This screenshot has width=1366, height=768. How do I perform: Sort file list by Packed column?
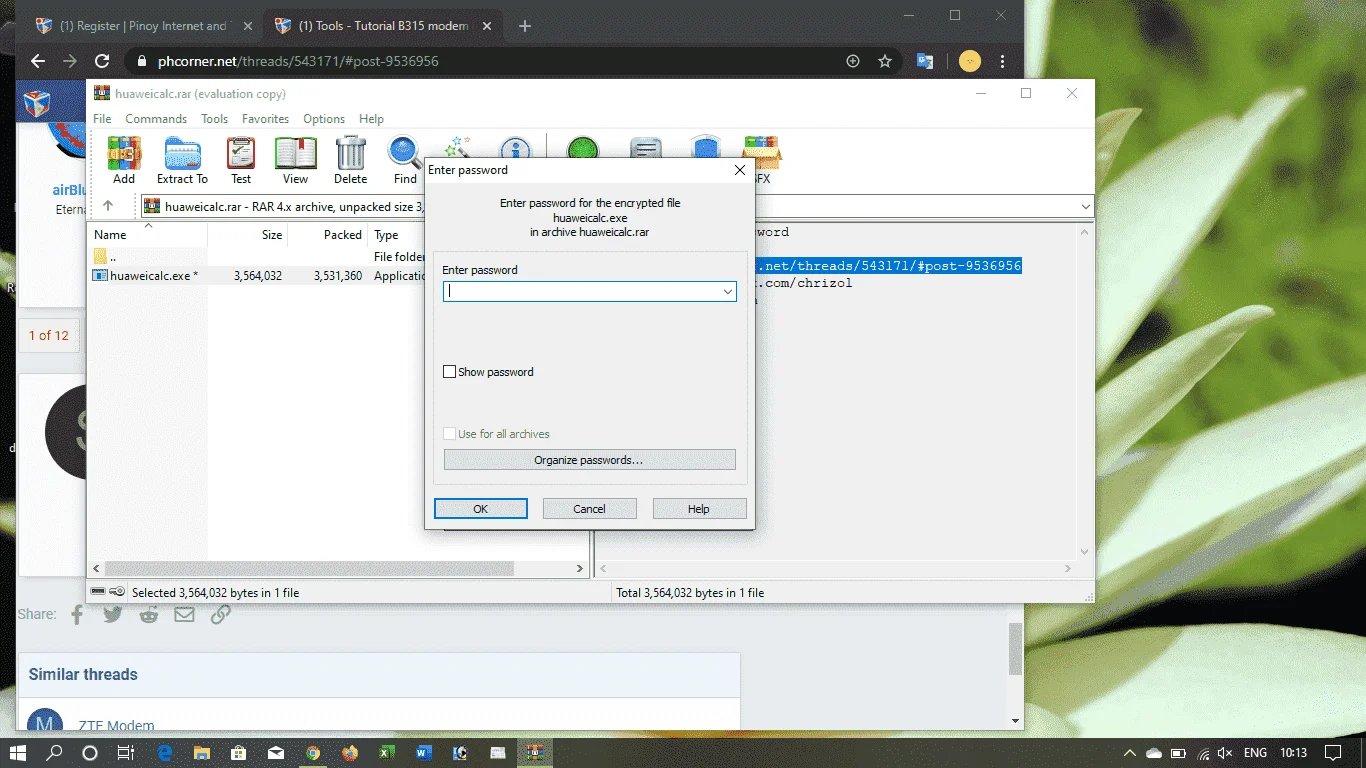point(328,235)
